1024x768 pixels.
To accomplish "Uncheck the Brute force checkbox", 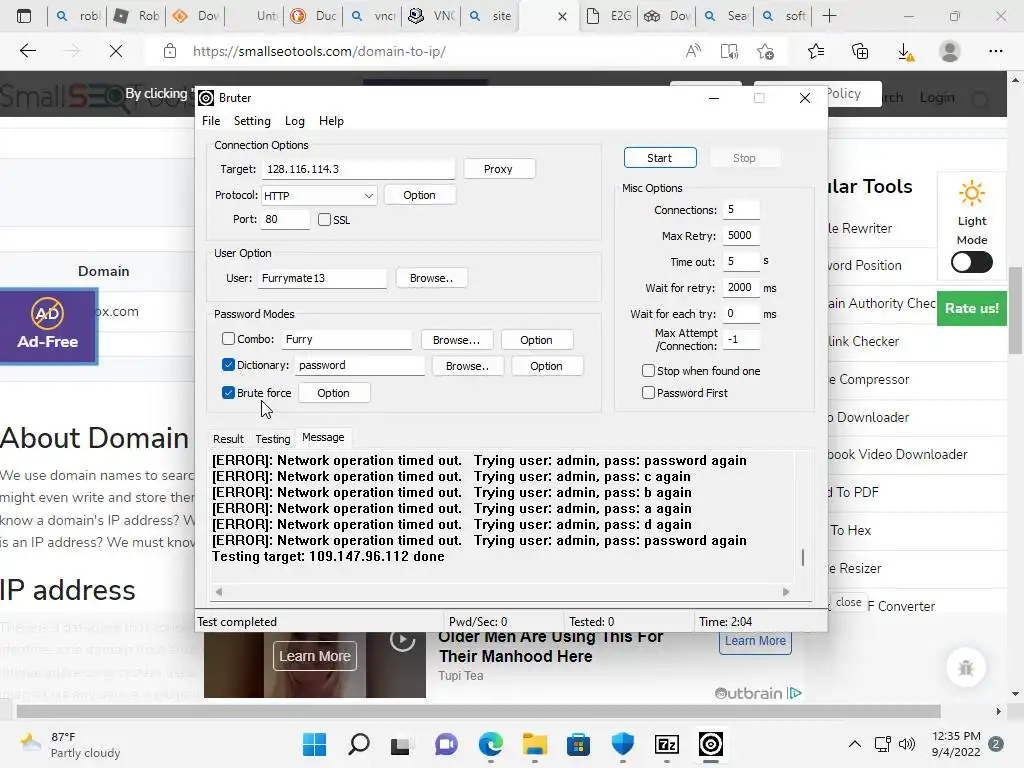I will 228,392.
